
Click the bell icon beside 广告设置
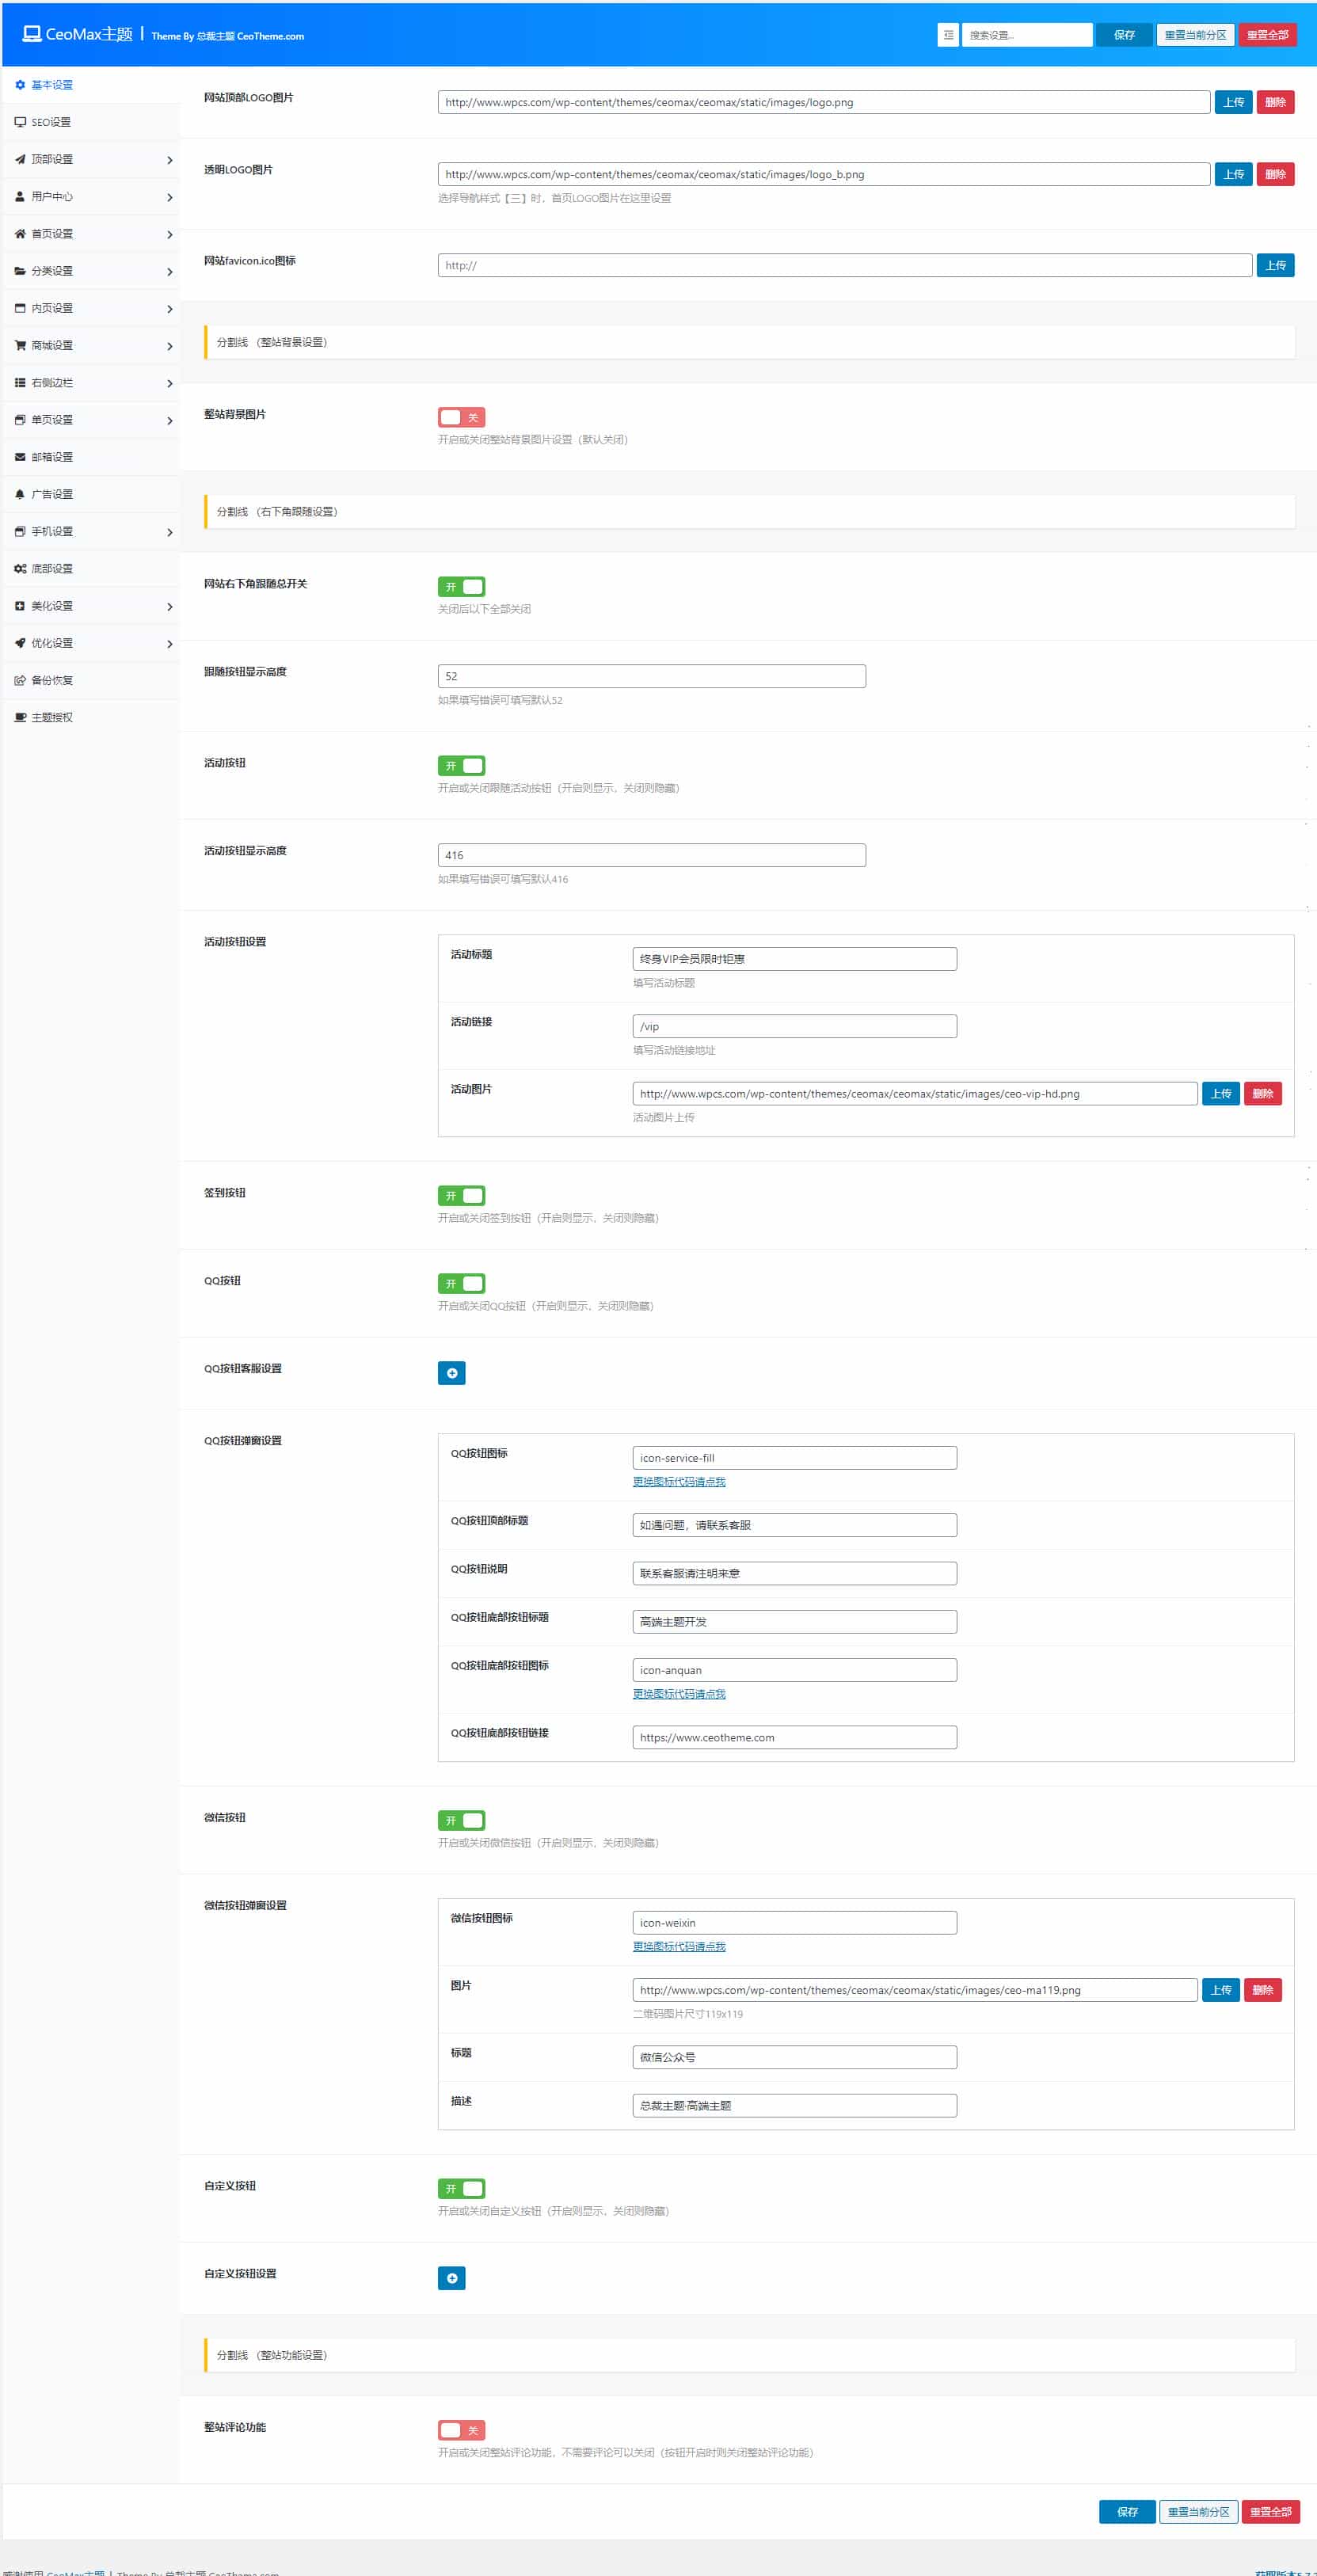(x=20, y=494)
